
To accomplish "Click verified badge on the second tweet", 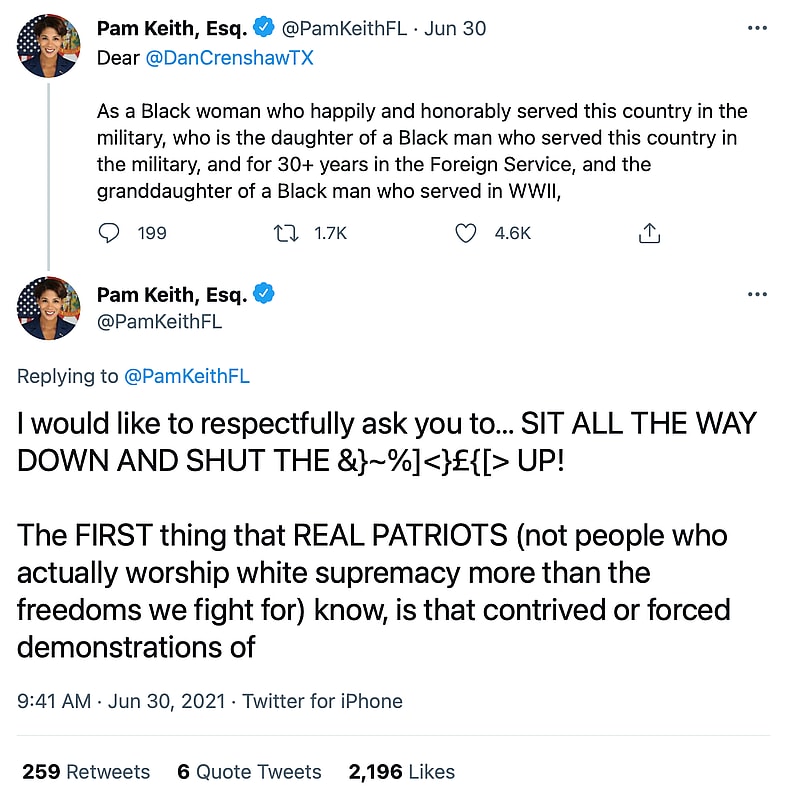I will click(x=265, y=294).
